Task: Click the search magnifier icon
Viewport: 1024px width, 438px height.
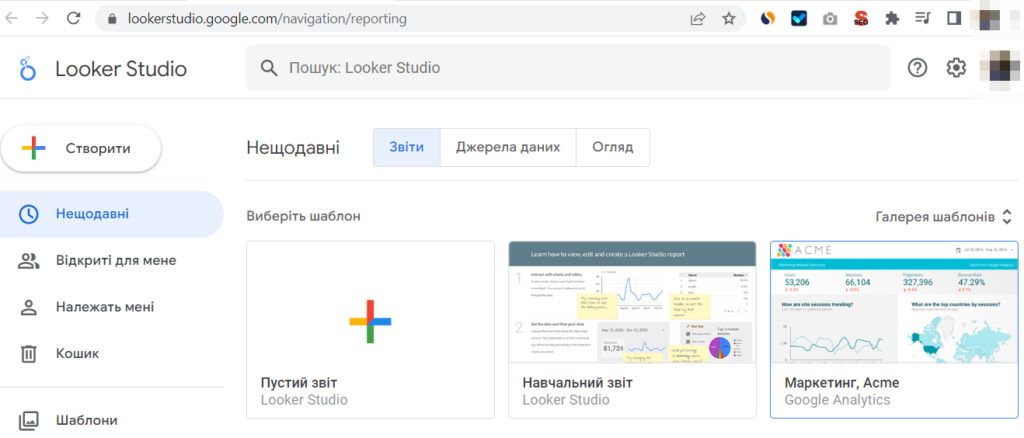Action: pyautogui.click(x=268, y=68)
